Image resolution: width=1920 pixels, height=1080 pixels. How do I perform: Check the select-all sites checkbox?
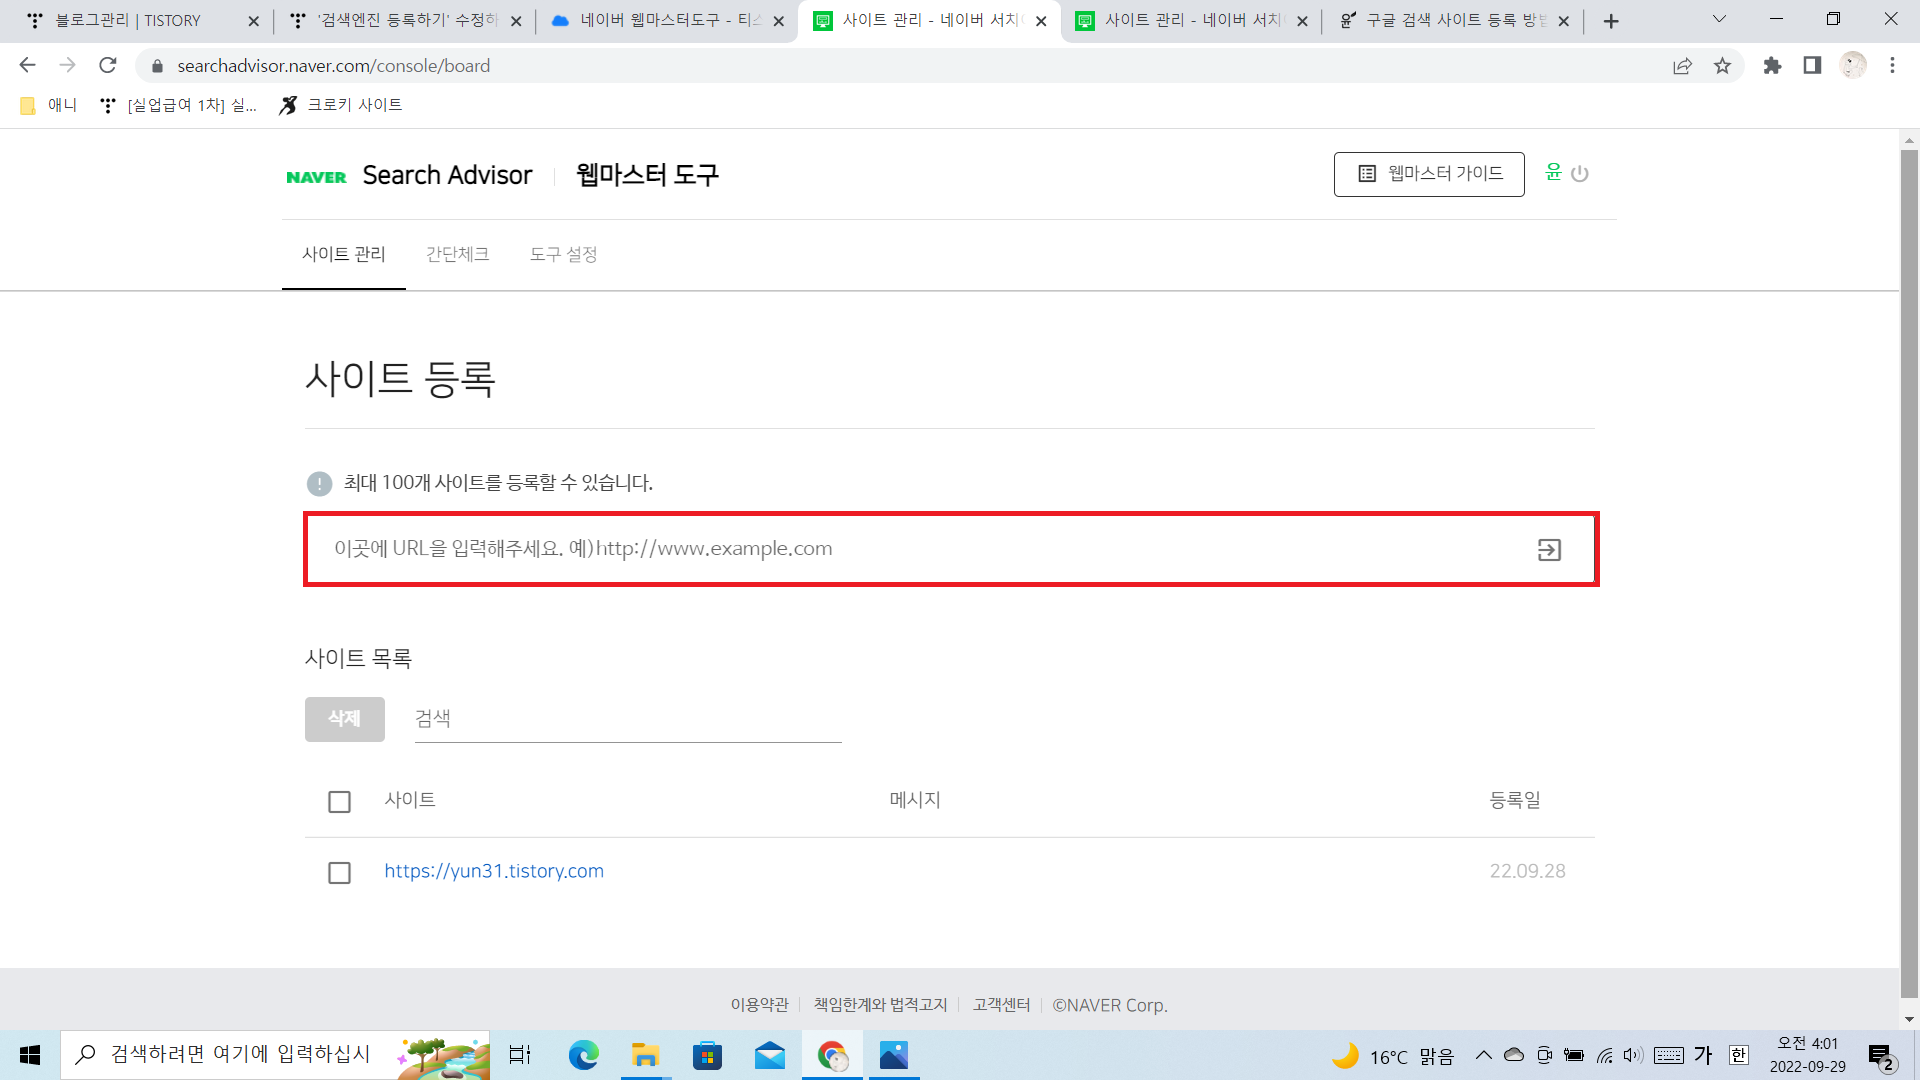click(x=339, y=802)
